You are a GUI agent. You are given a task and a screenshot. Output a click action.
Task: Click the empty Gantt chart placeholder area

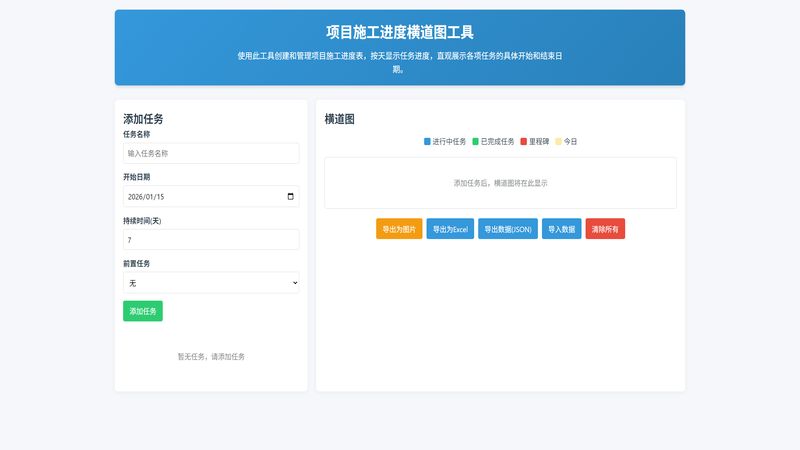point(500,183)
